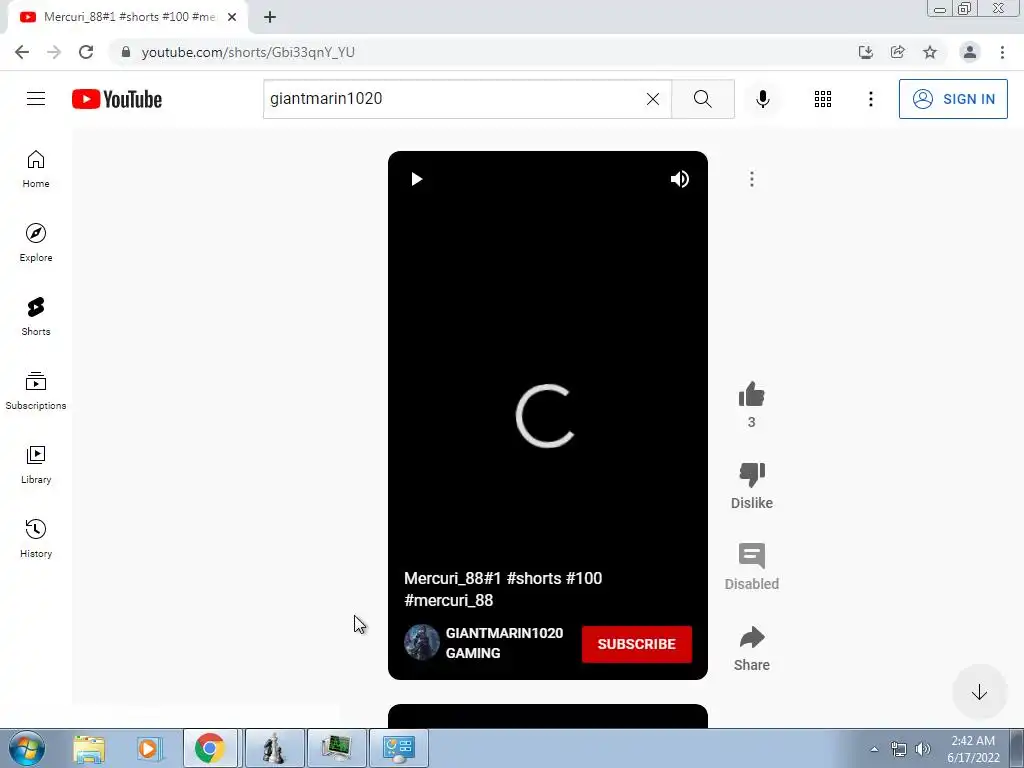Click the Show desktop strip by the clock
The width and height of the screenshot is (1024, 768).
tap(1017, 748)
